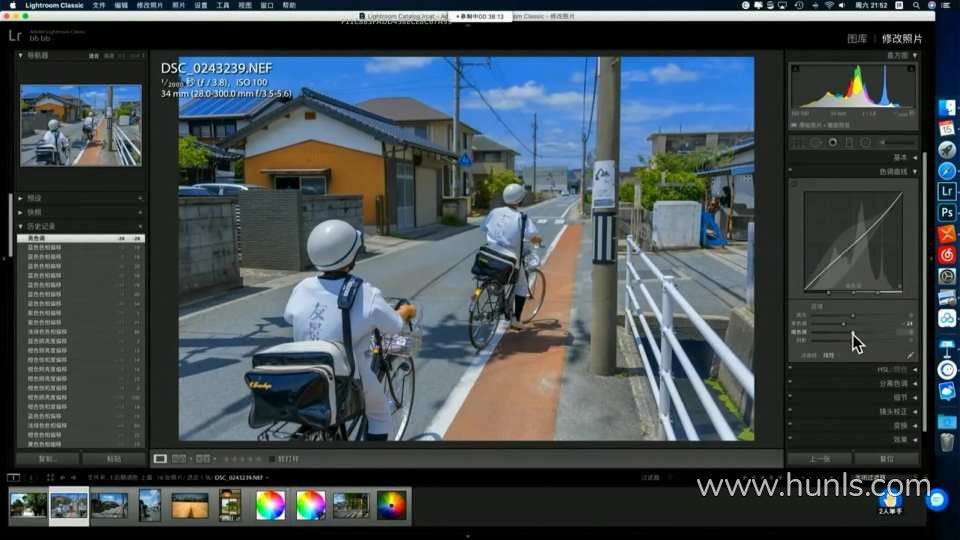Click the Paste (粘贴) settings button

tap(114, 459)
